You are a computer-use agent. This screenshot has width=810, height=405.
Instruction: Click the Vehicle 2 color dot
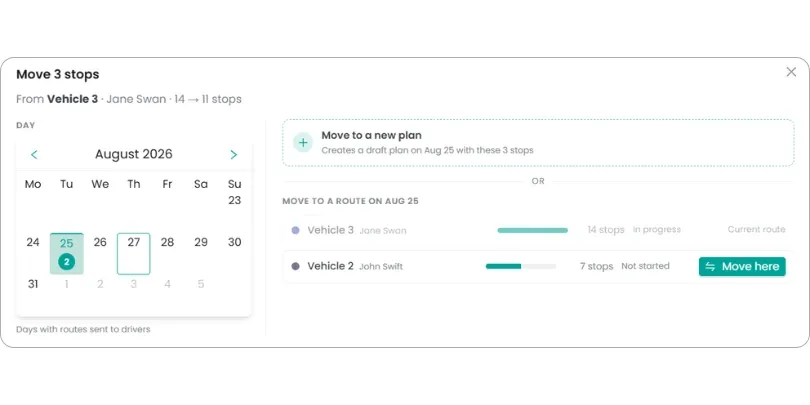coord(295,267)
